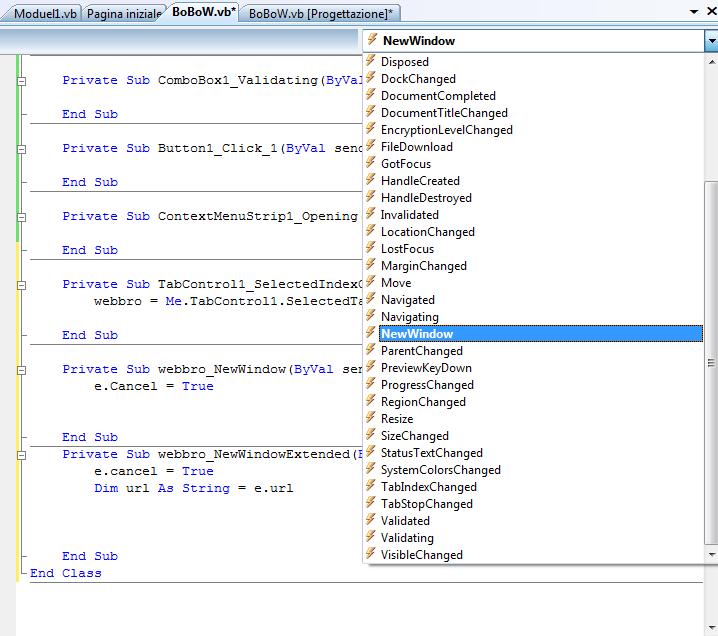Click the lightning icon beside FileDownload

tap(371, 146)
